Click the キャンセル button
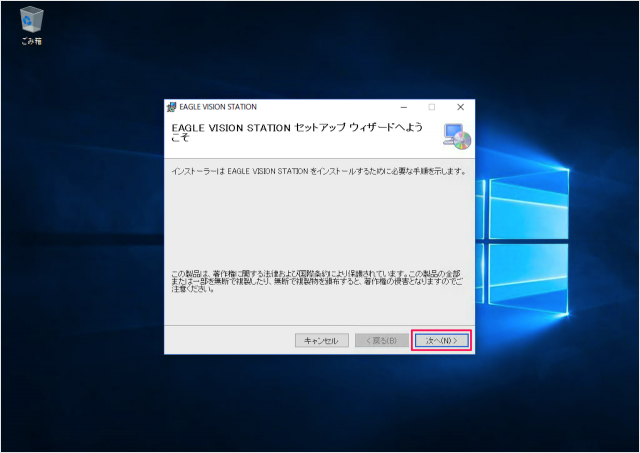The width and height of the screenshot is (640, 453). [x=322, y=340]
